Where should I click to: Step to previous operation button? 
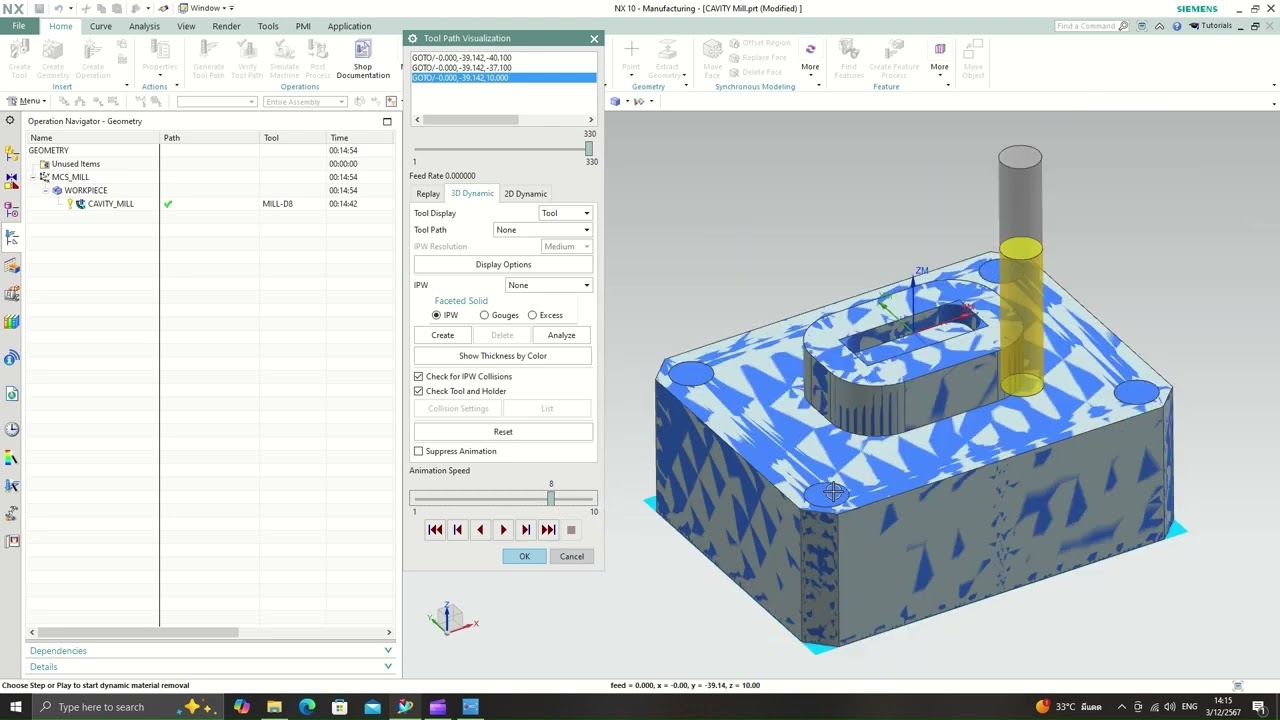coord(457,530)
